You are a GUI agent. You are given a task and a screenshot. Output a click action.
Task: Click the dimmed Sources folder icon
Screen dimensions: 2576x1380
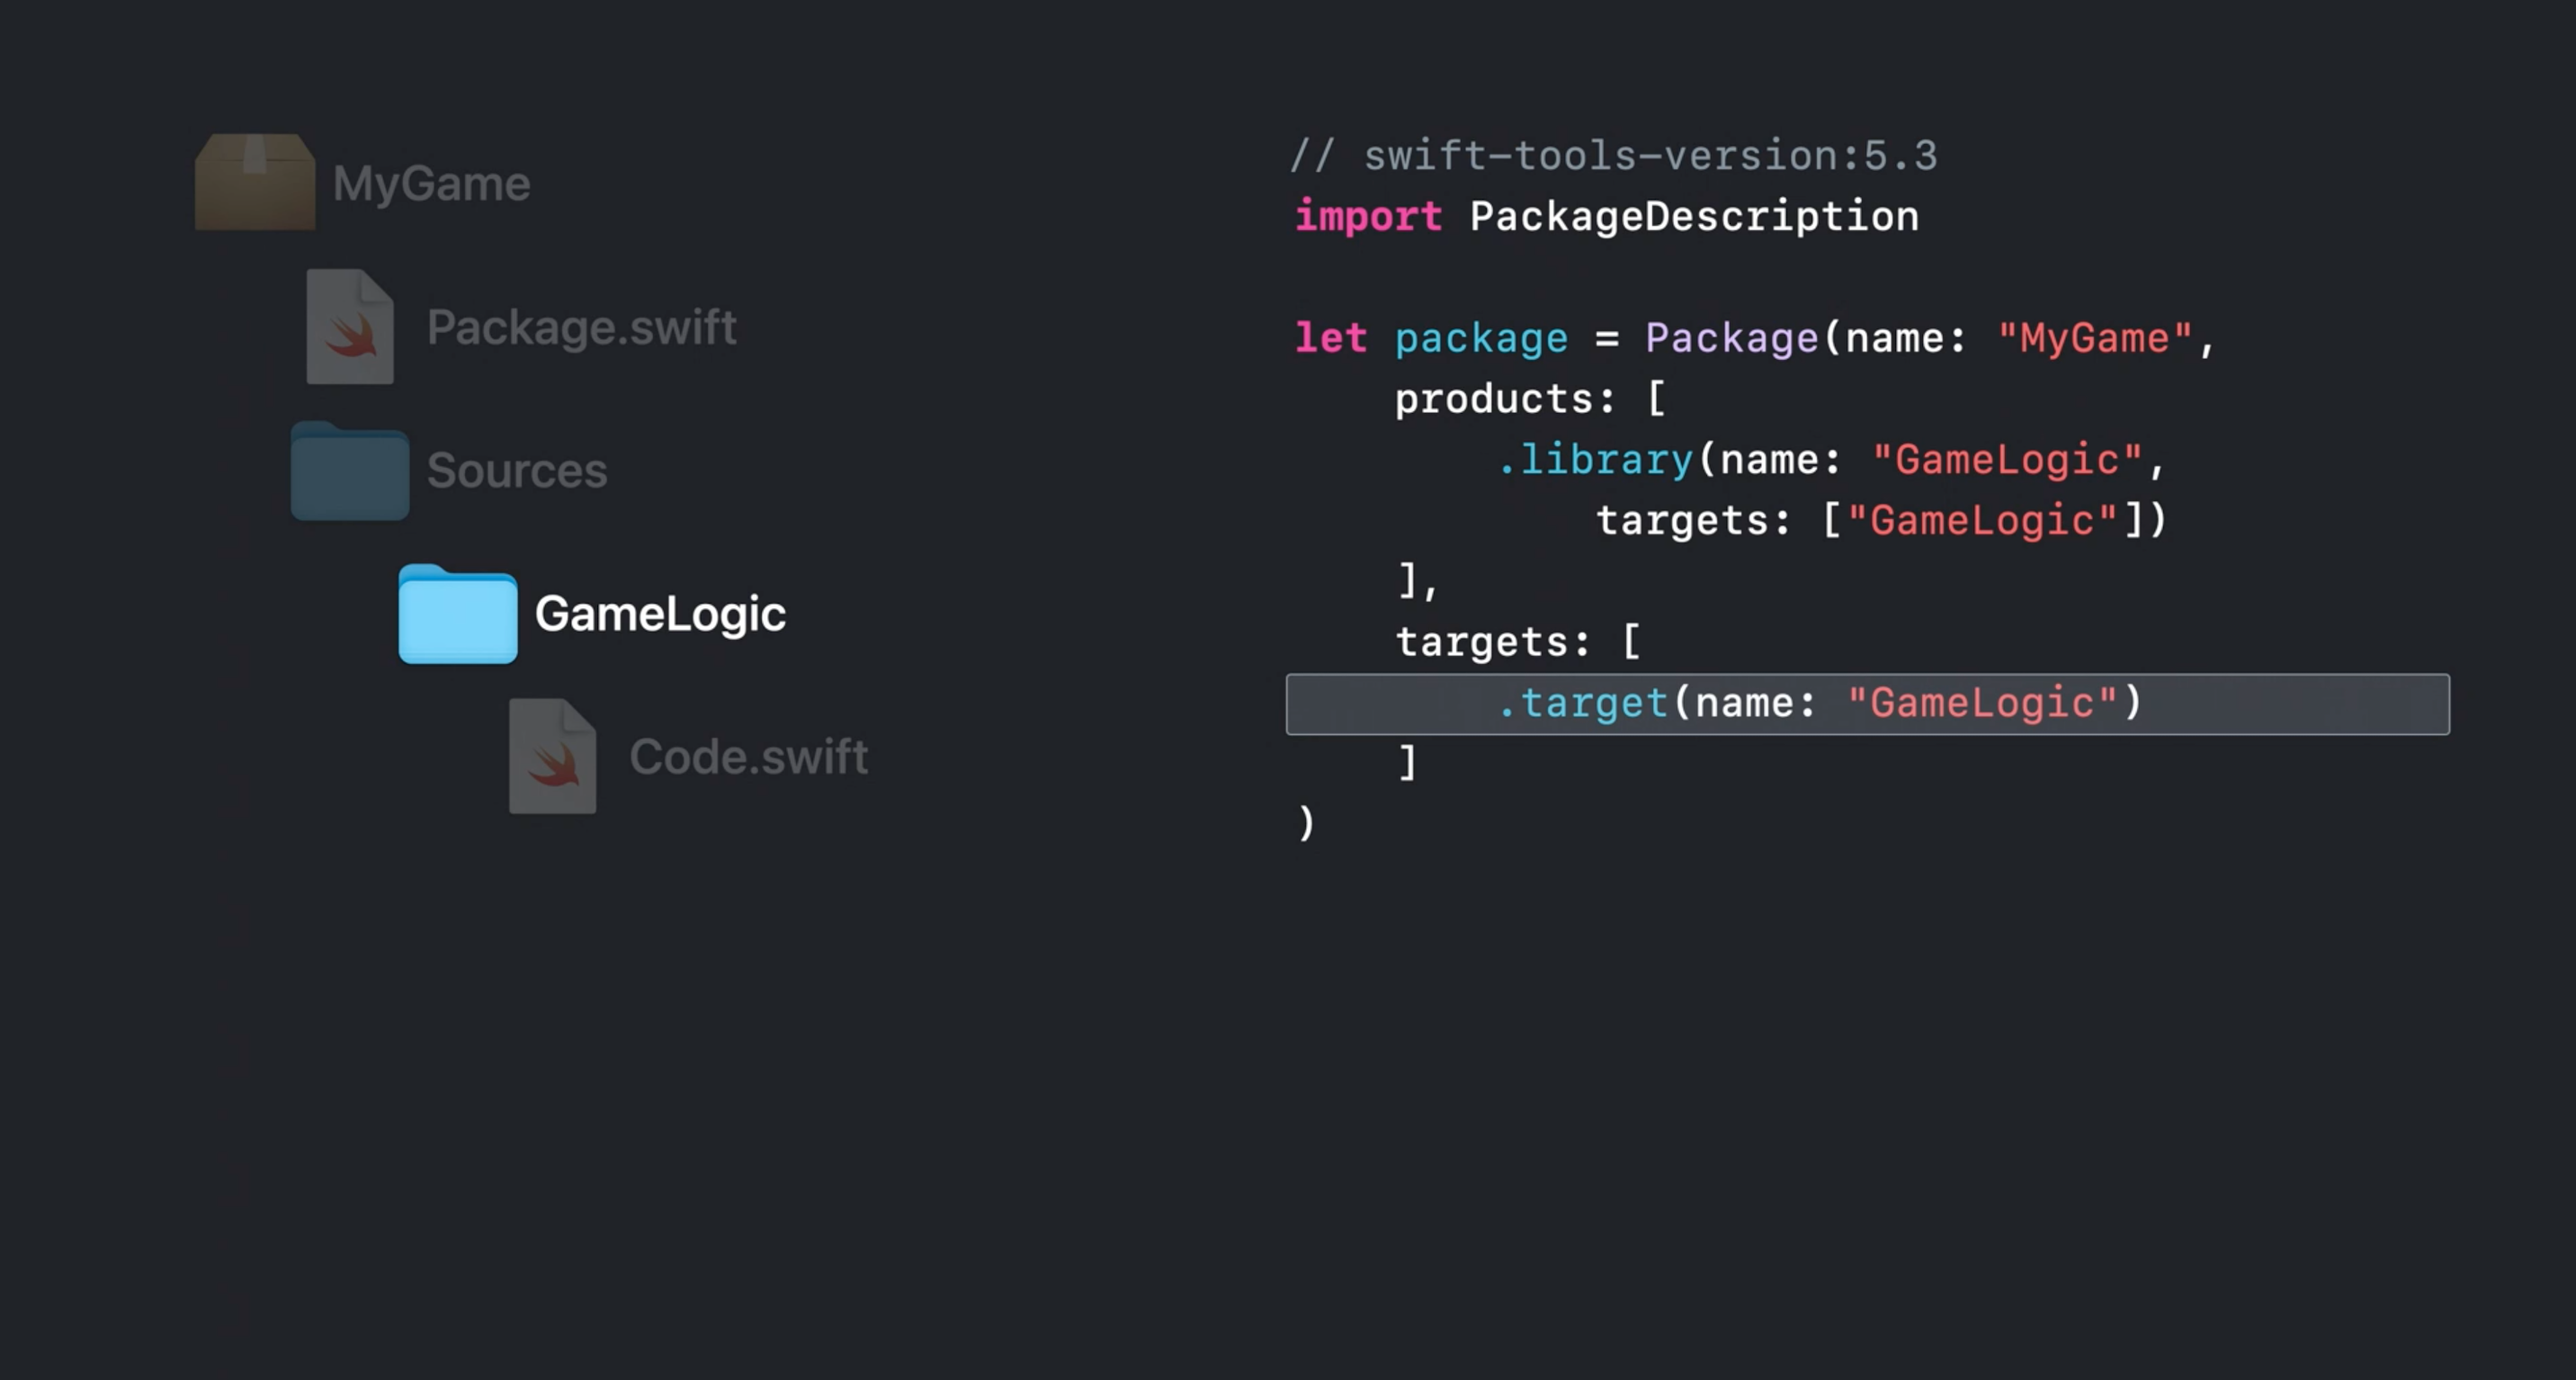[349, 470]
